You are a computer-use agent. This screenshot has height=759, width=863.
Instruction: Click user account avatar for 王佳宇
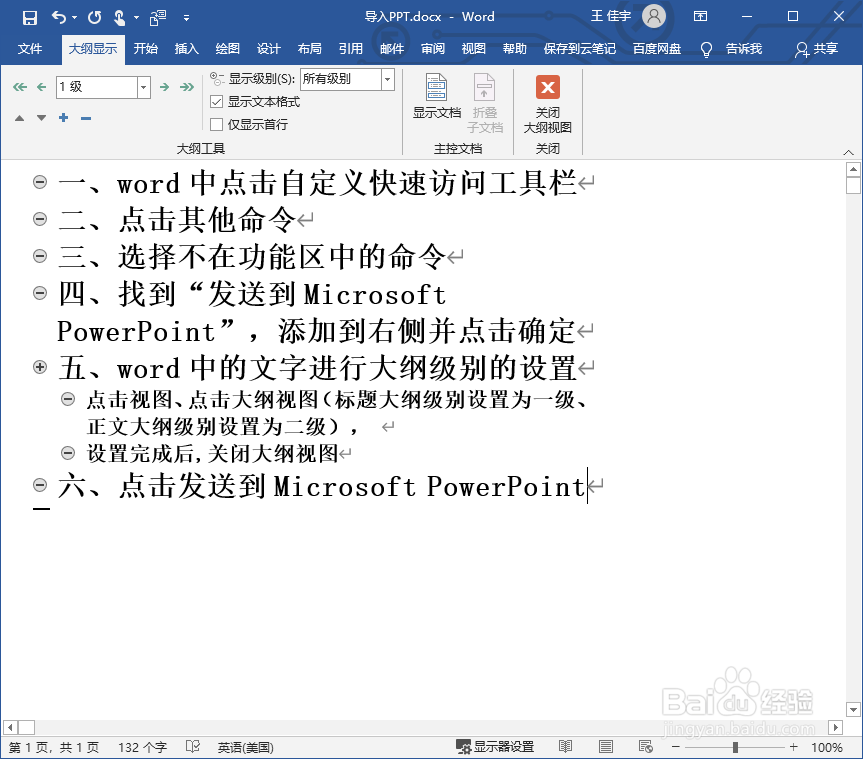[654, 17]
